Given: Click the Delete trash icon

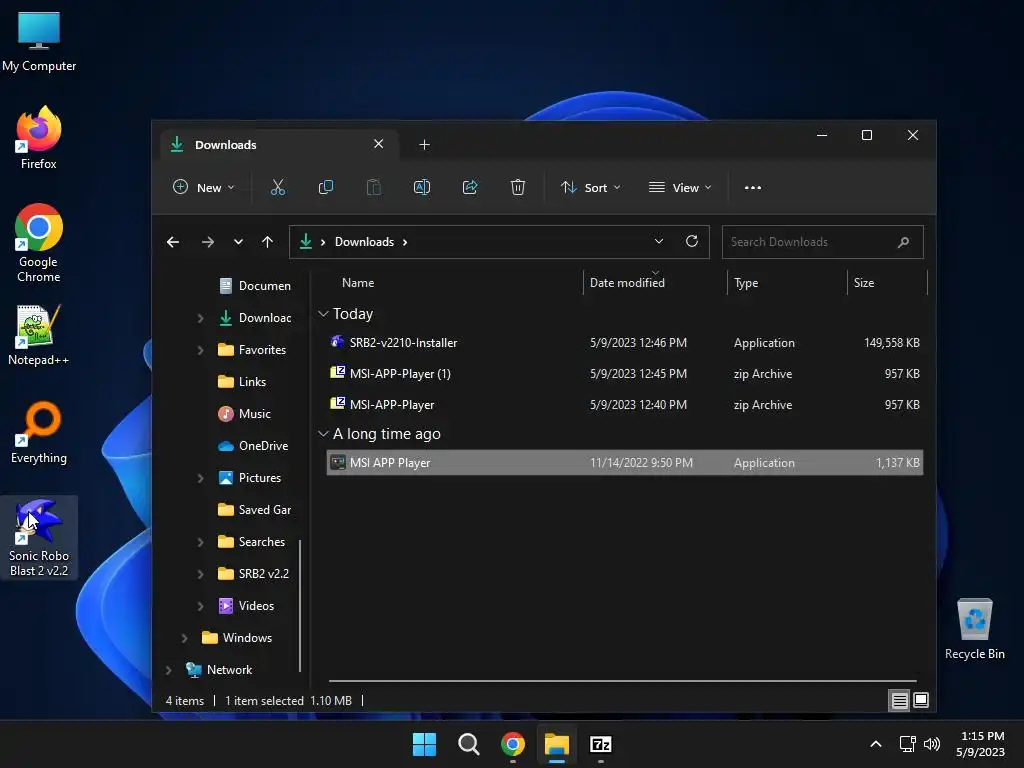Looking at the screenshot, I should tap(518, 187).
